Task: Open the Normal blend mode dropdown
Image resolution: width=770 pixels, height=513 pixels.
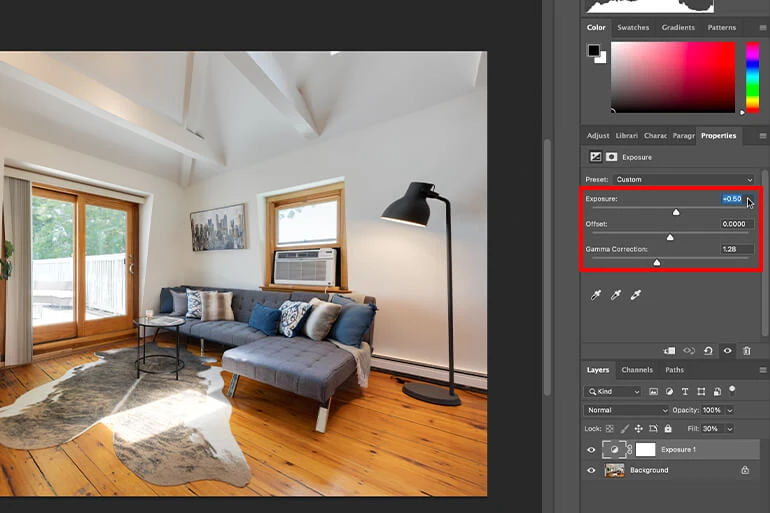Action: click(x=627, y=410)
